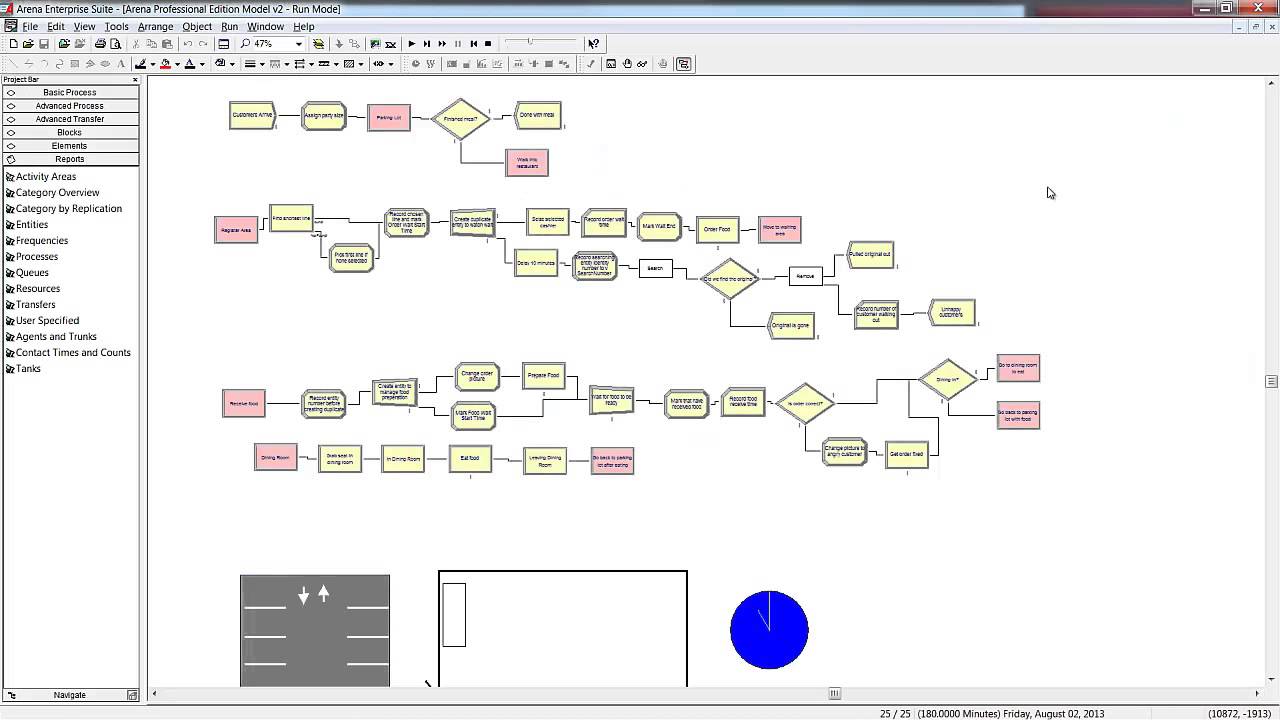The height and width of the screenshot is (720, 1280).
Task: Click the Break/Command icon next to animate
Action: coord(391,44)
